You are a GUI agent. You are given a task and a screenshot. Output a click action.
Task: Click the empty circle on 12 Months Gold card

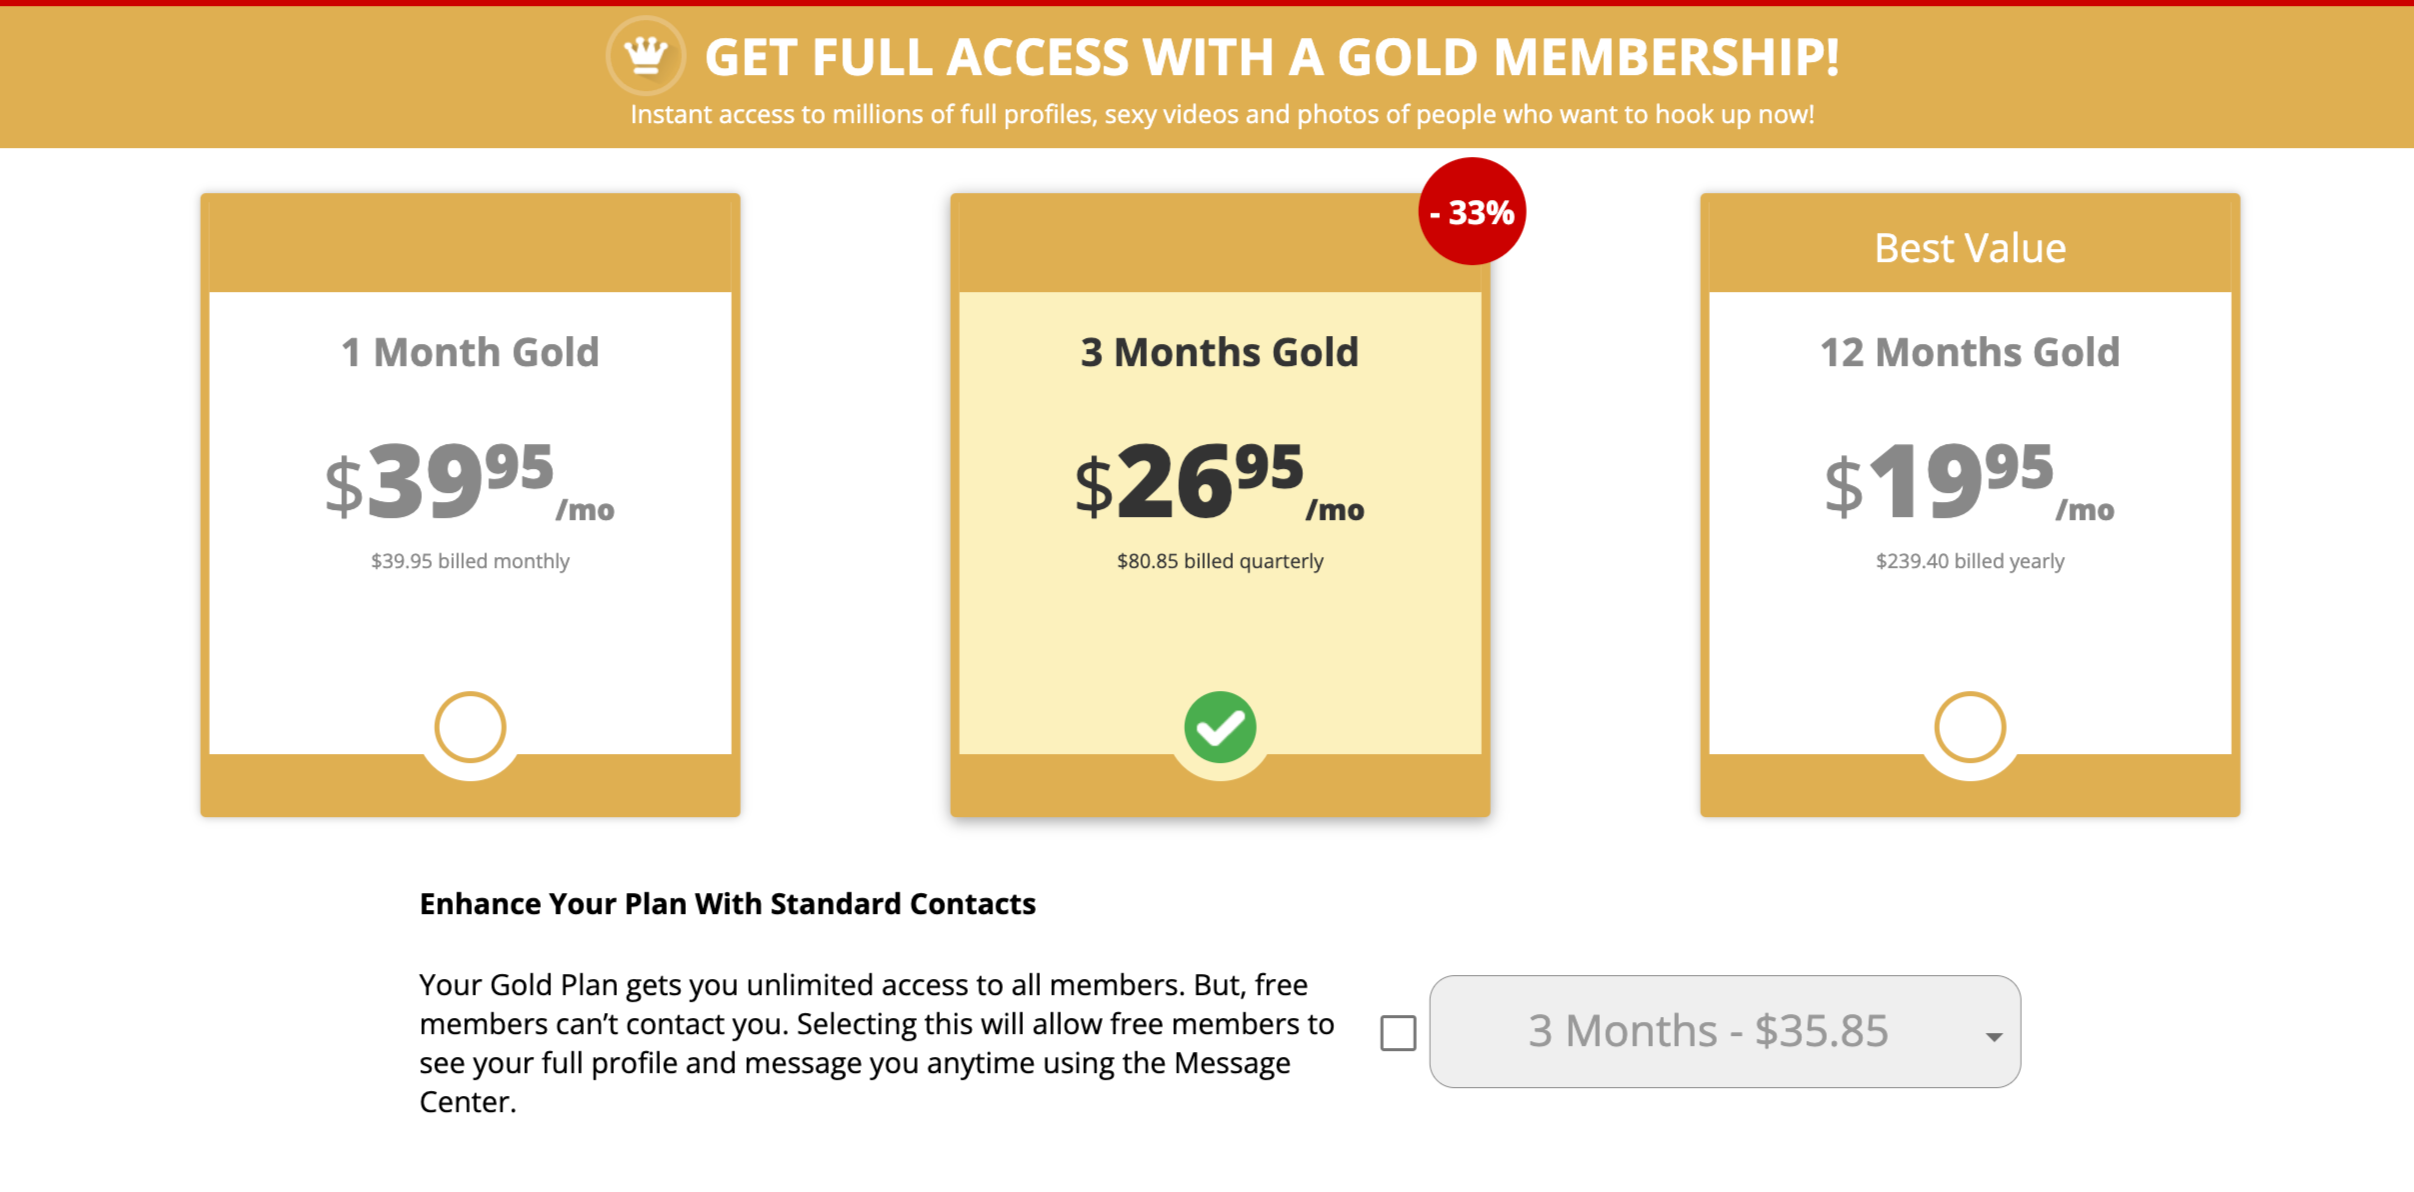coord(1969,727)
